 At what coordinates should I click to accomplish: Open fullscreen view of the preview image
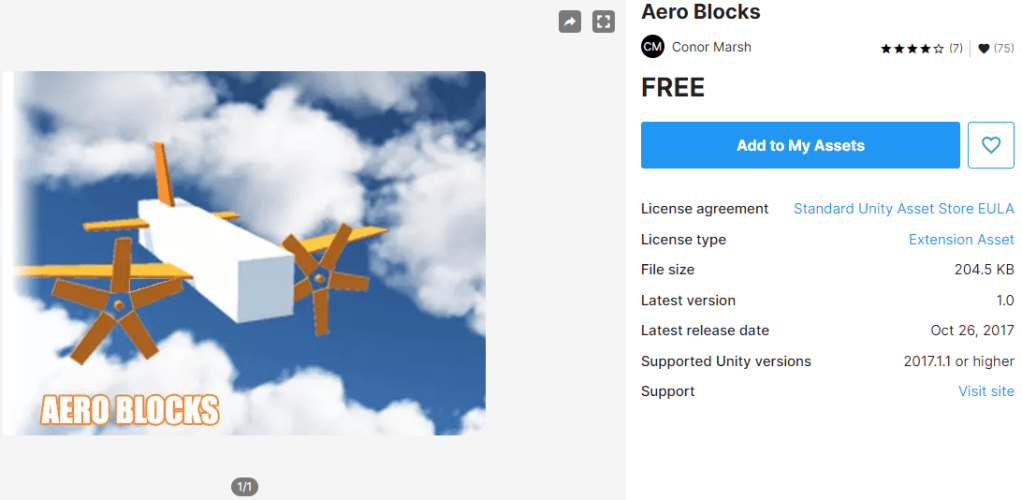pyautogui.click(x=603, y=21)
